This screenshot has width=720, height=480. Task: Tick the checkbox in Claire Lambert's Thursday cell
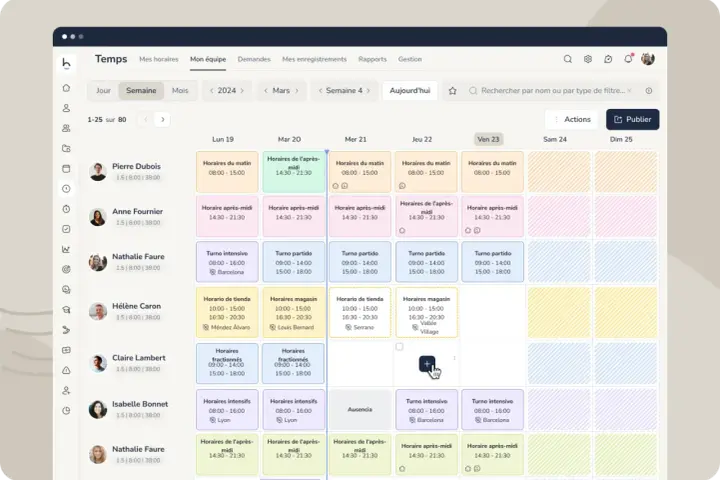399,346
